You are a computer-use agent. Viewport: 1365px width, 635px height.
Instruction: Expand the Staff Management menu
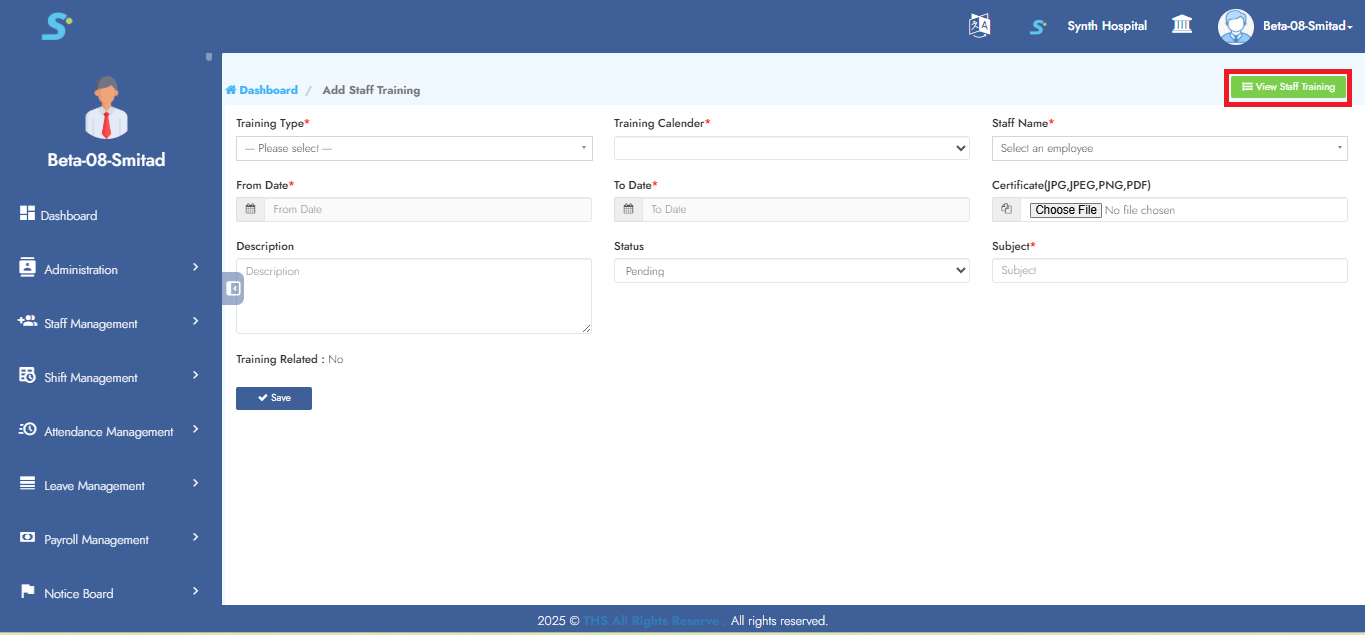pos(110,323)
